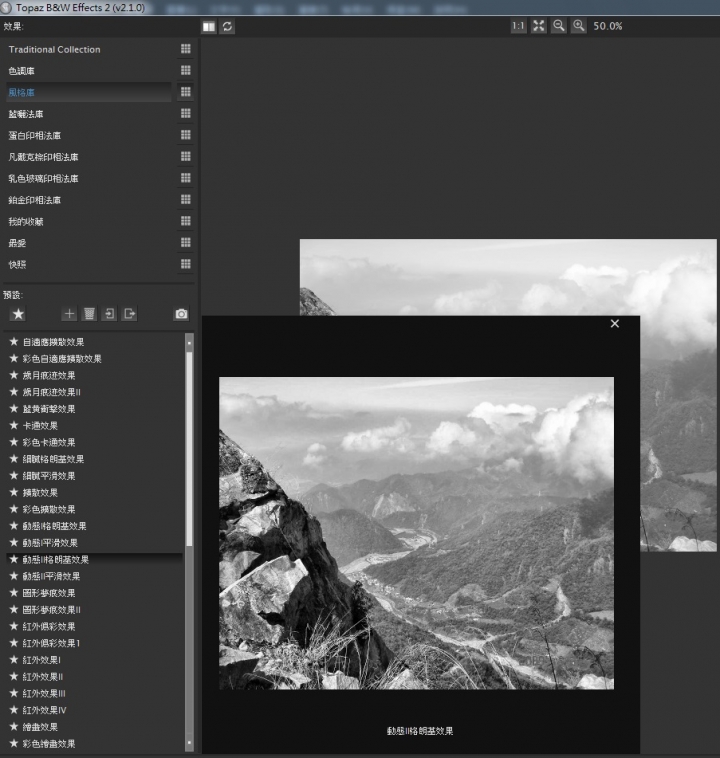
Task: Zoom in with the plus magnifier
Action: 578,26
